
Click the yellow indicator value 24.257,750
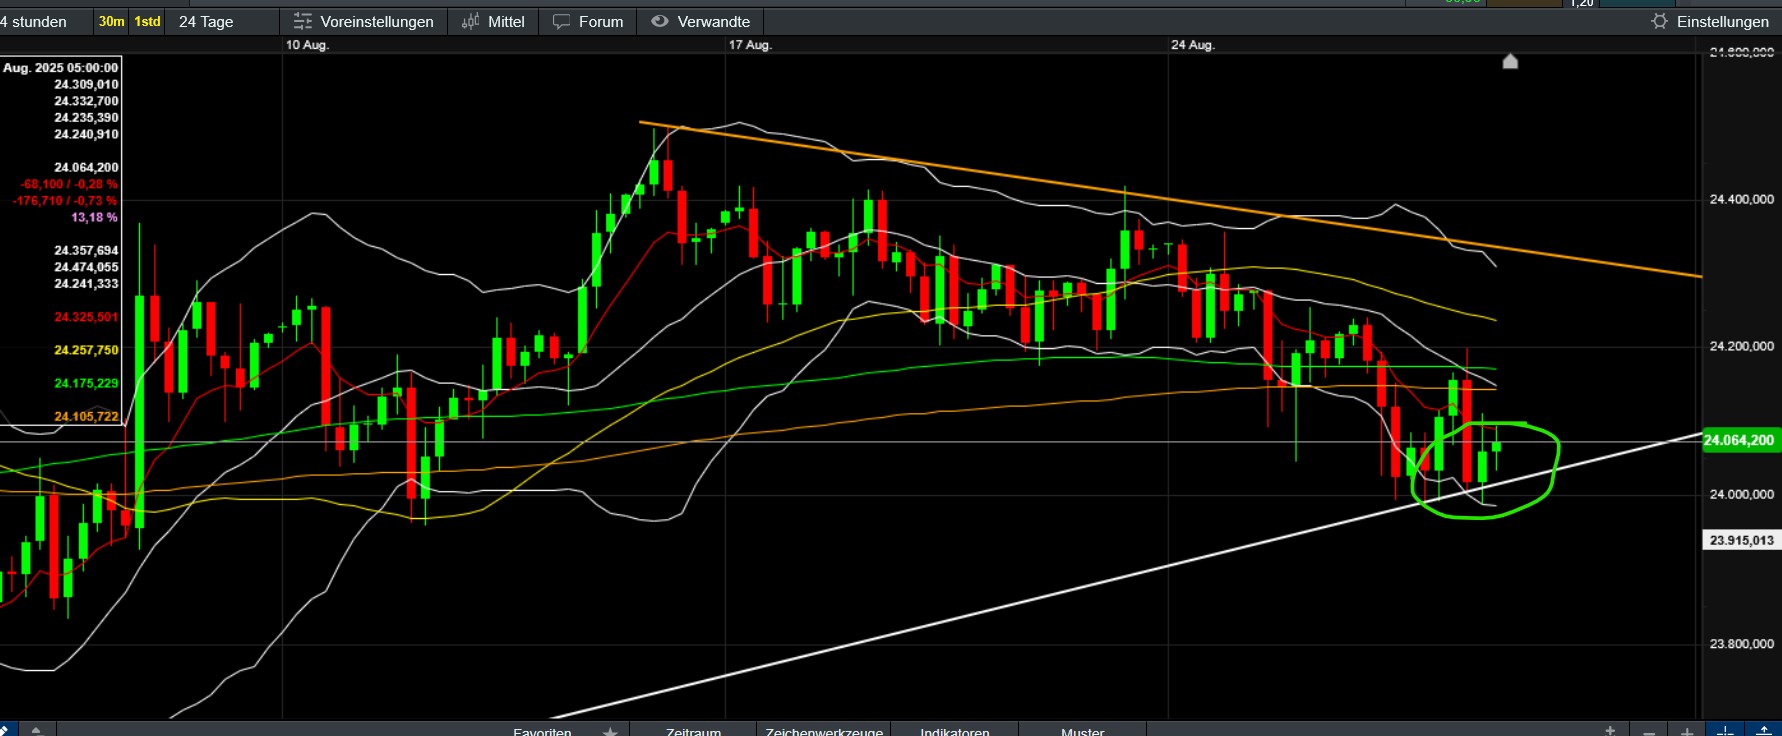tap(86, 350)
